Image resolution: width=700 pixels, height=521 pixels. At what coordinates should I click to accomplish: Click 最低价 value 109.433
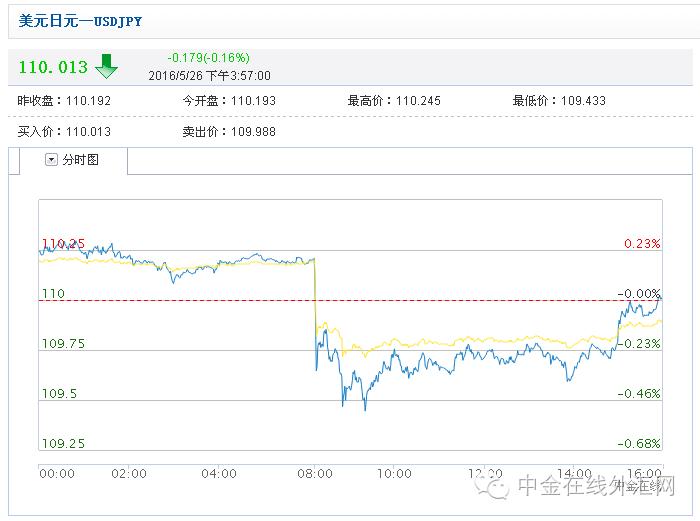click(583, 101)
